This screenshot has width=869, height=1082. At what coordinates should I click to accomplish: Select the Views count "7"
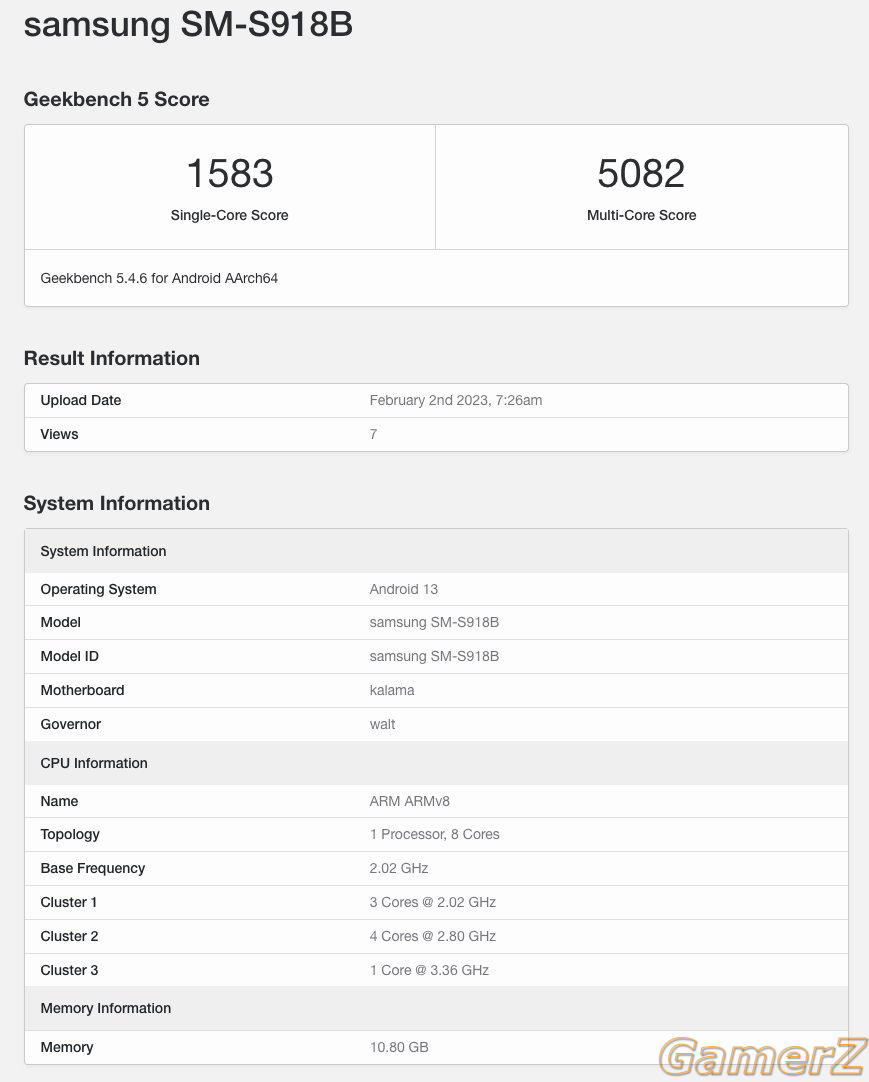(373, 434)
